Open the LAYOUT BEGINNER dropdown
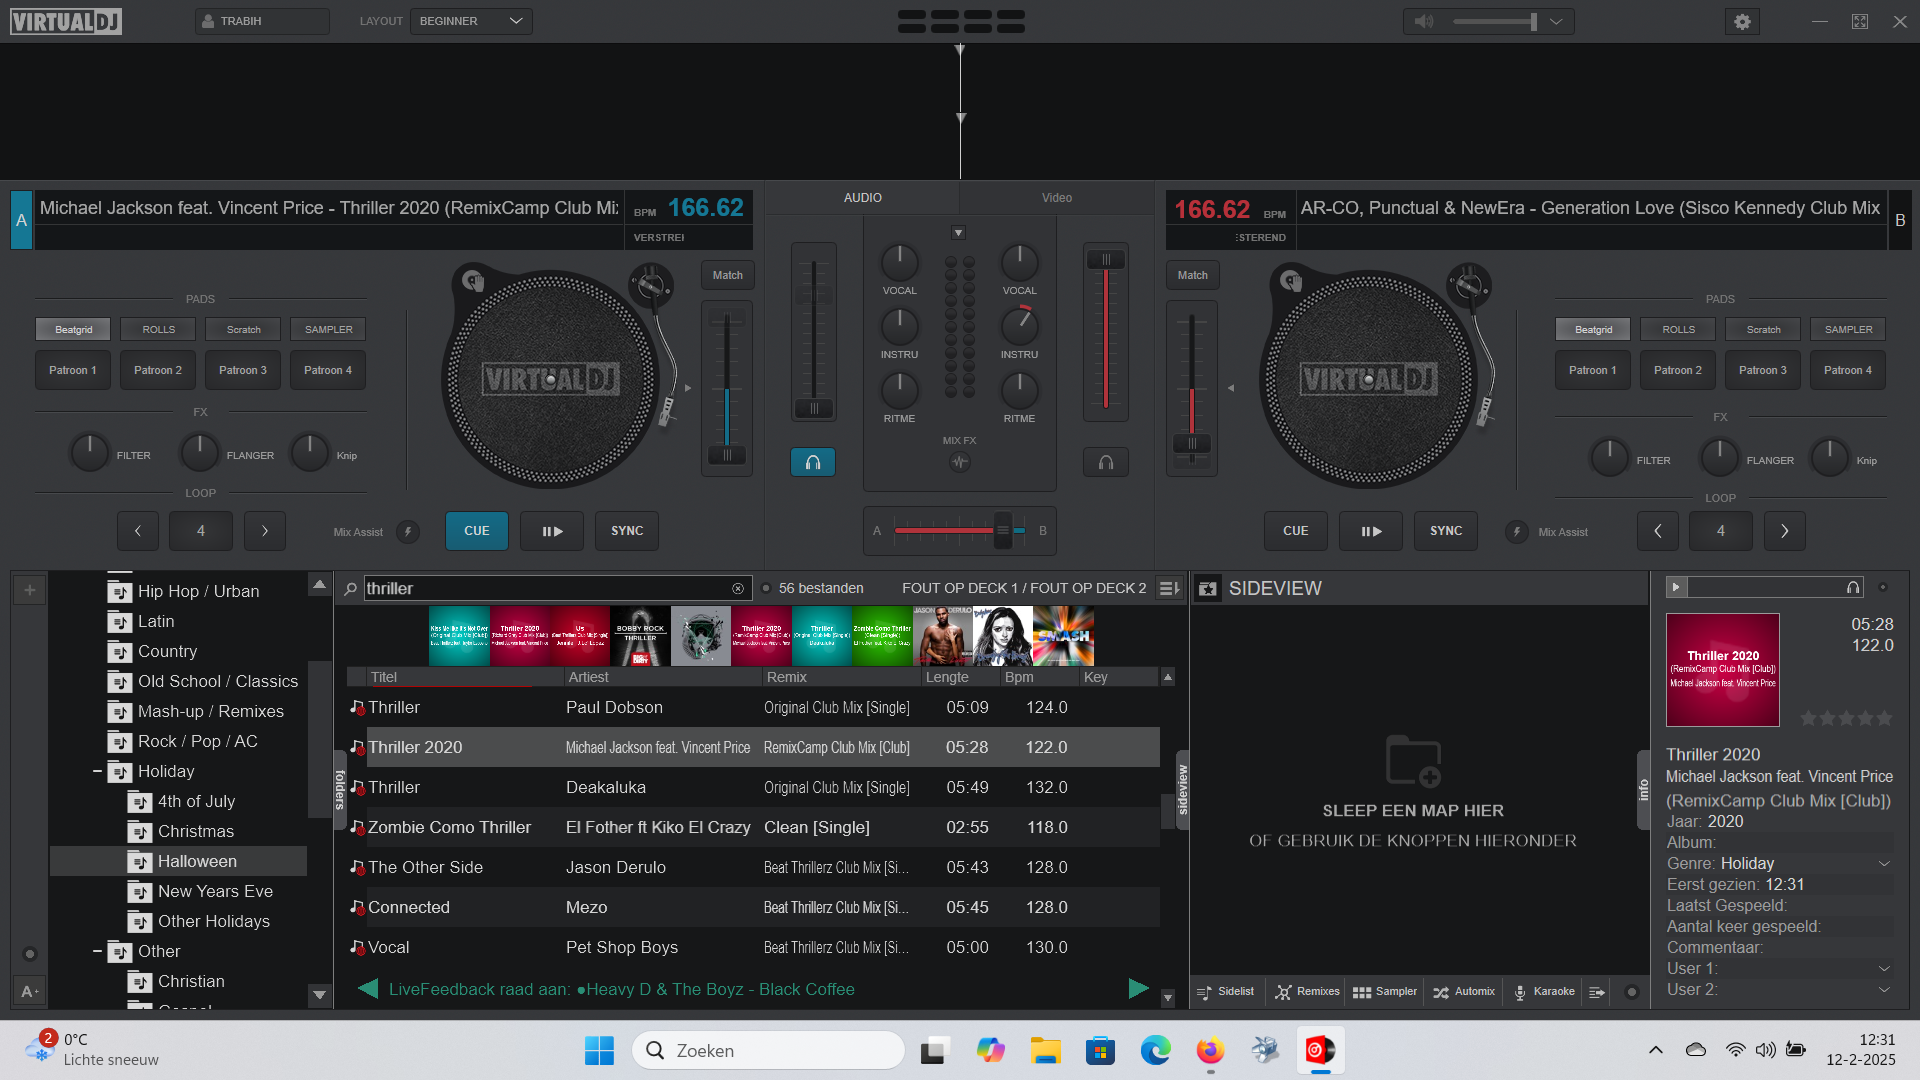Viewport: 1920px width, 1080px height. [471, 21]
